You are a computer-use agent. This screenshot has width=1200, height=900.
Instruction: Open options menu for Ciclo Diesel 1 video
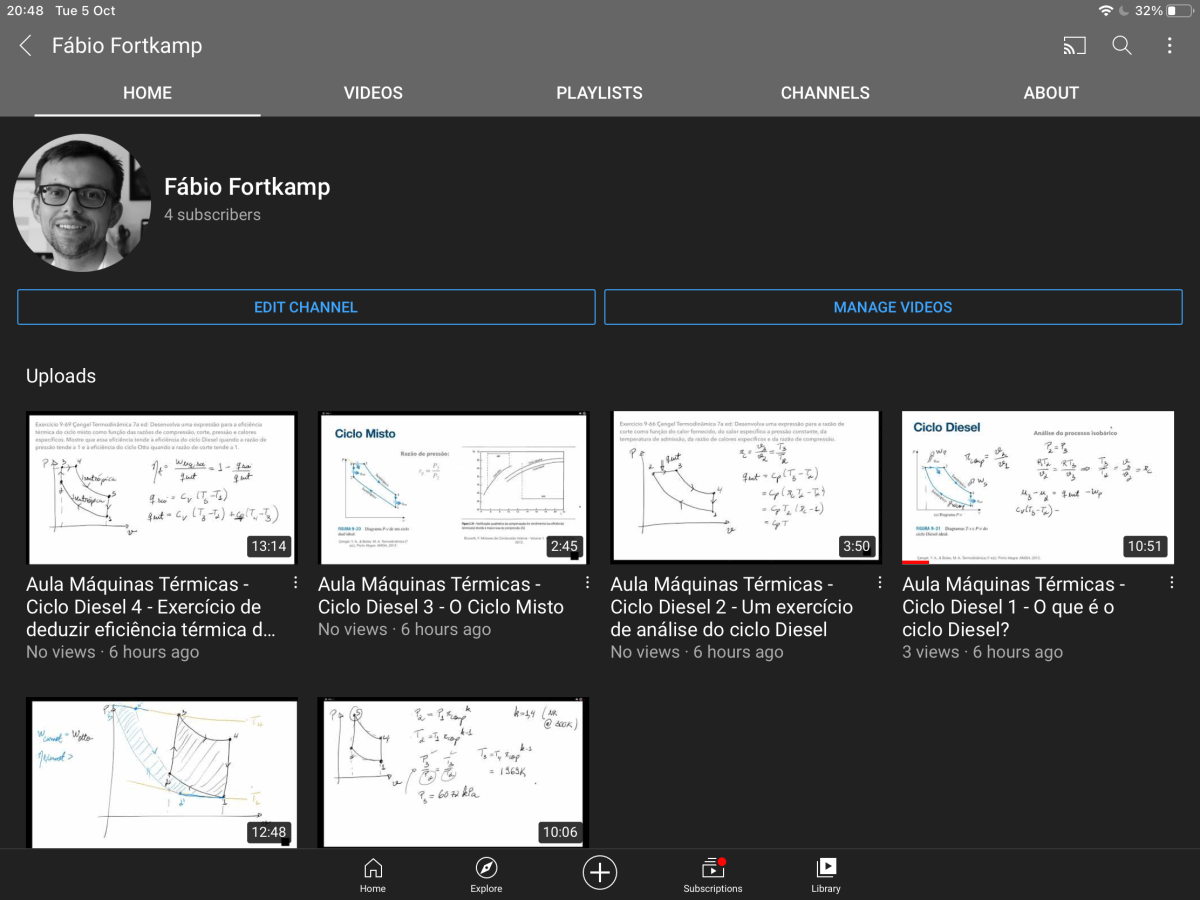[x=1171, y=583]
